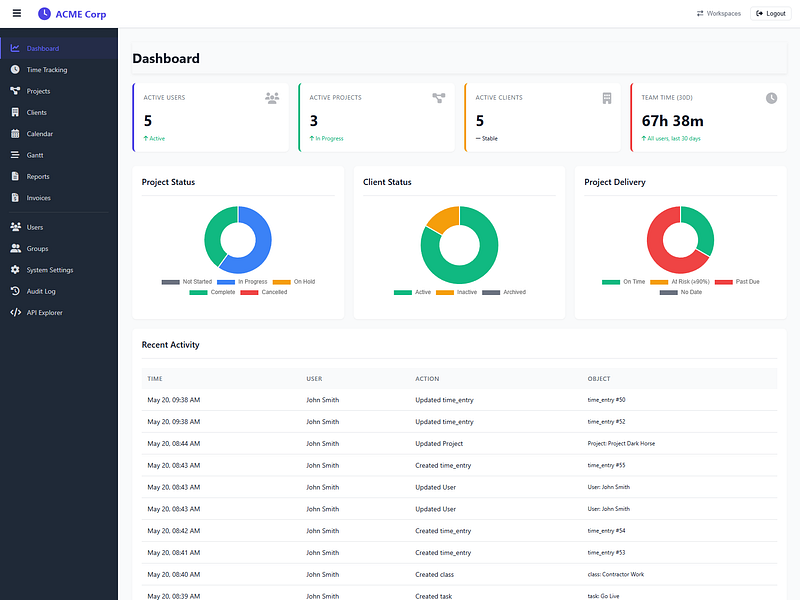
Task: Open the Workspaces switcher
Action: (x=719, y=14)
